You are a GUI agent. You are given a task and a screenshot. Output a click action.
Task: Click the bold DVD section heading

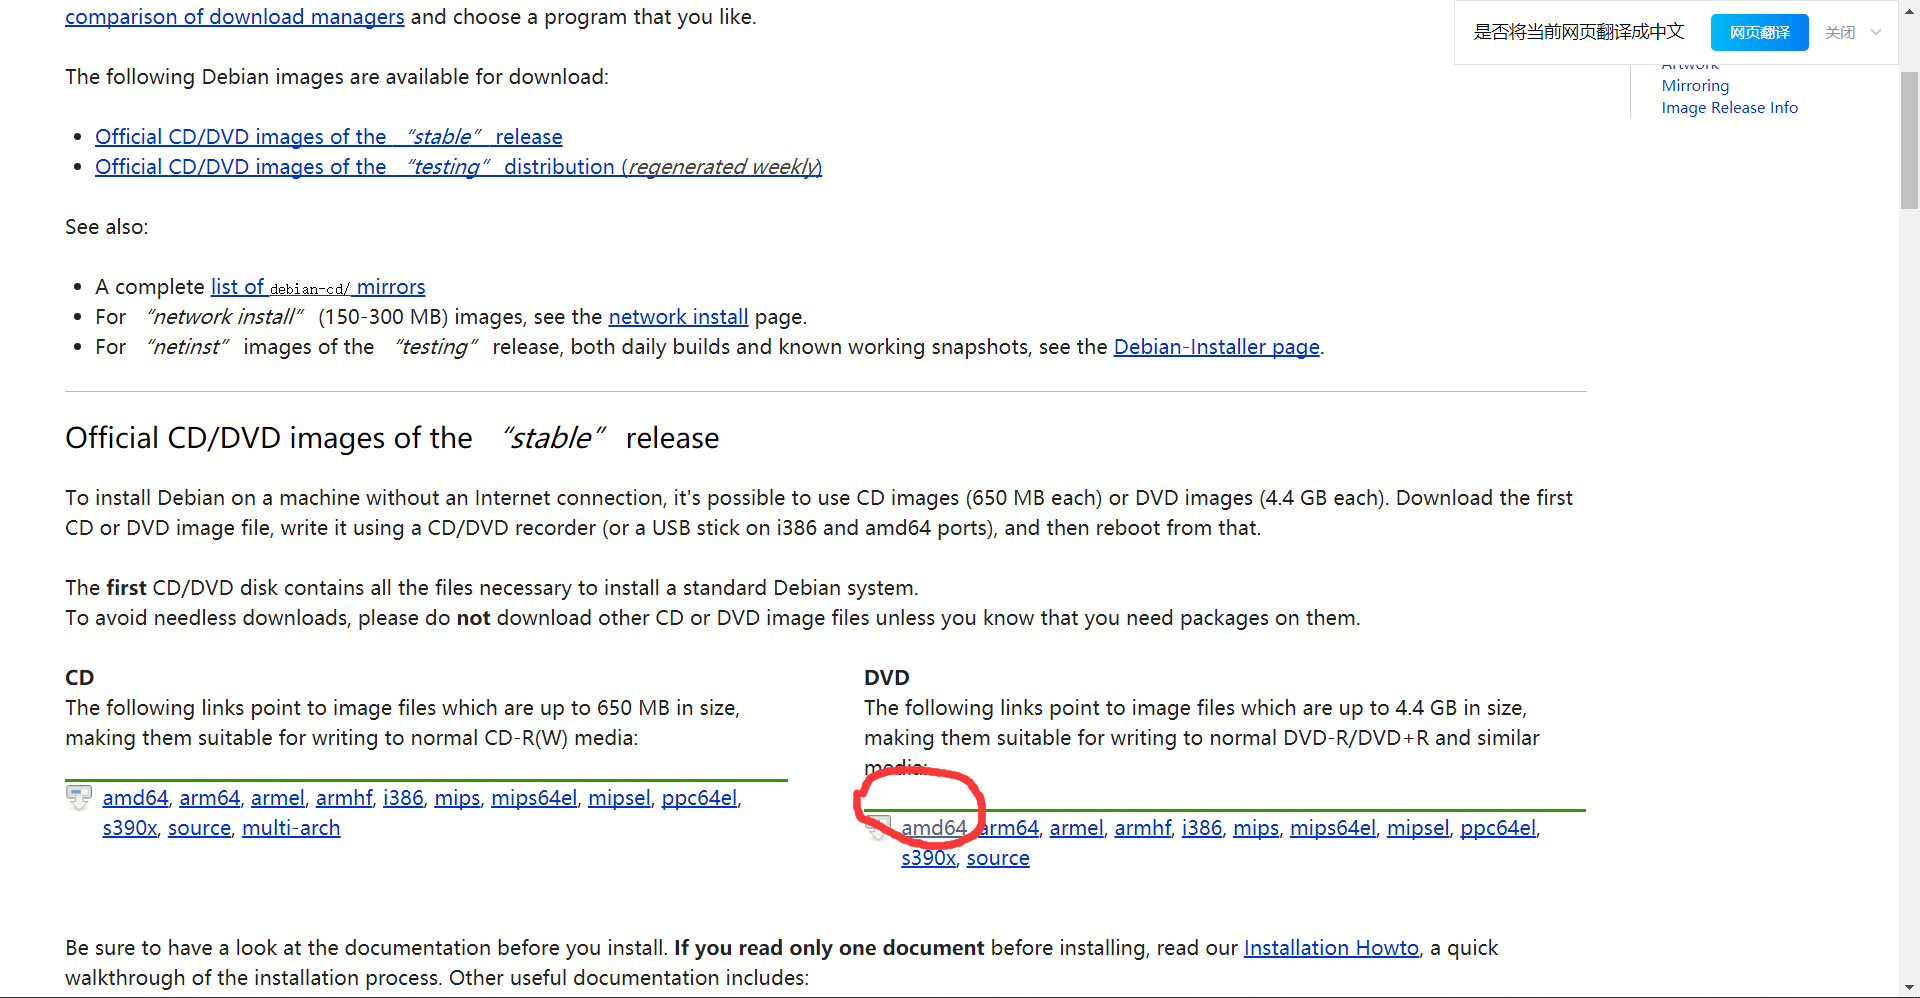pyautogui.click(x=887, y=678)
